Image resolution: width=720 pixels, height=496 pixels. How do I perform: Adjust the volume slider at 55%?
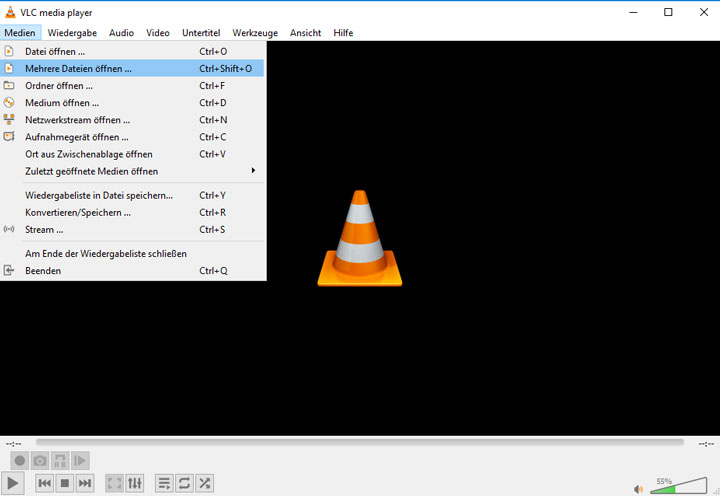coord(679,485)
